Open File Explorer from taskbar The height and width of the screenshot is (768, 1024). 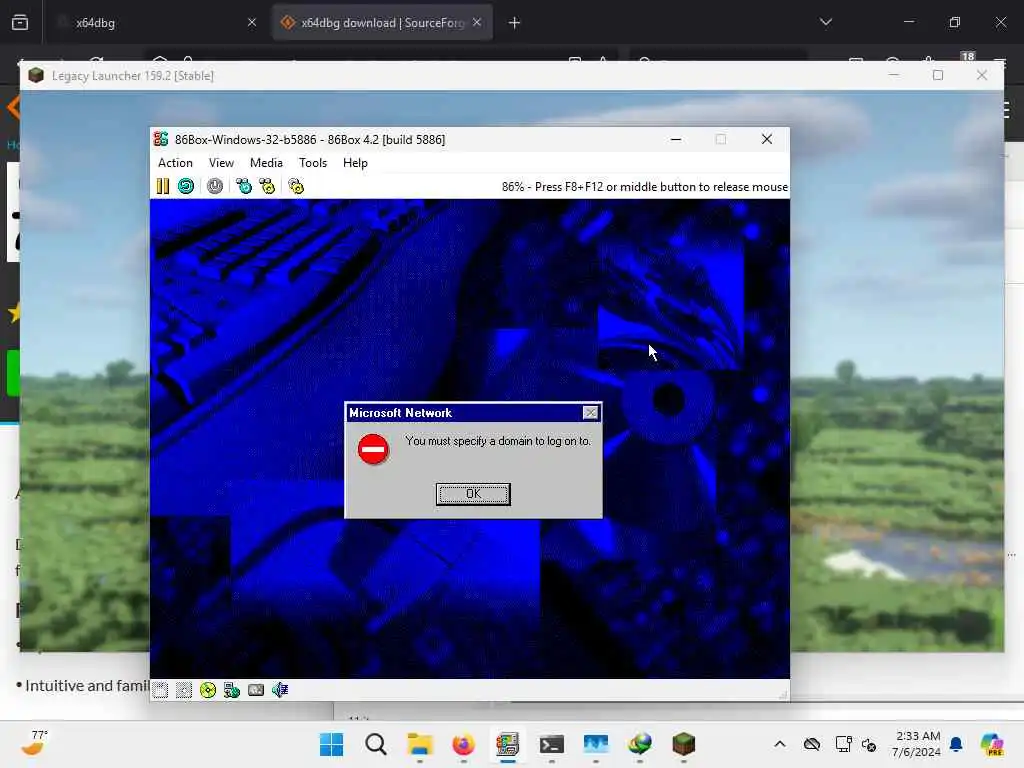click(x=419, y=744)
